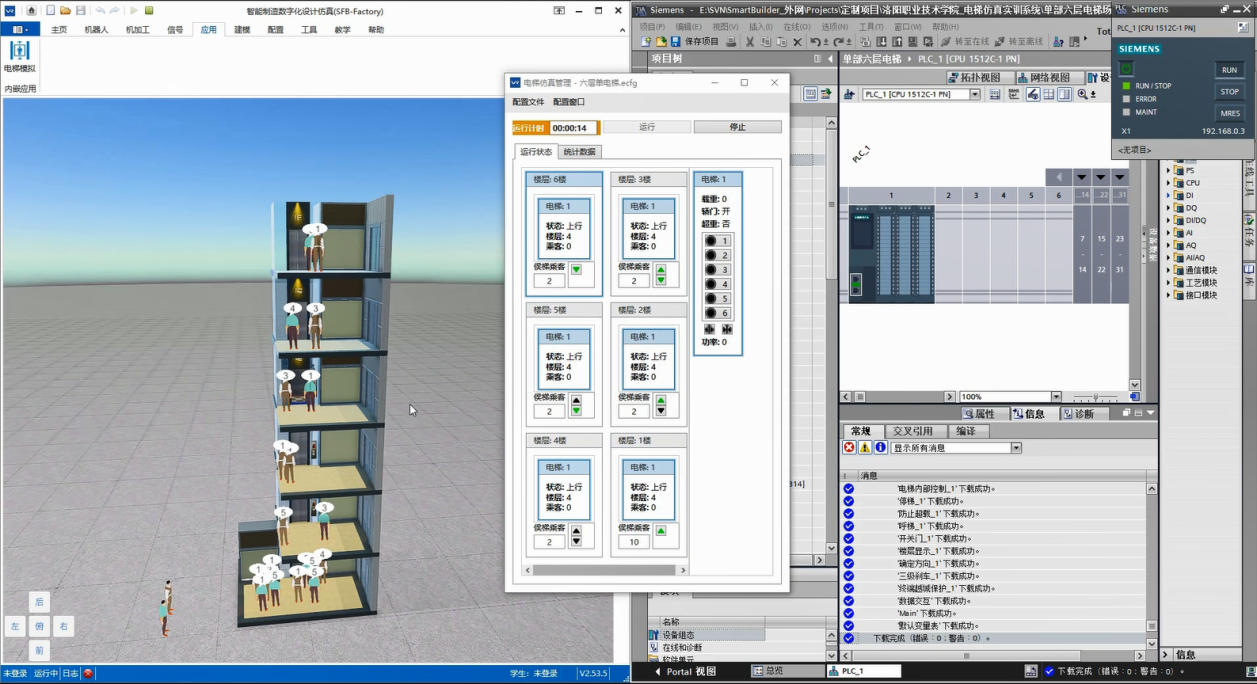The image size is (1257, 684).
Task: Click the home icon in SFB-Factory title bar
Action: coord(31,10)
